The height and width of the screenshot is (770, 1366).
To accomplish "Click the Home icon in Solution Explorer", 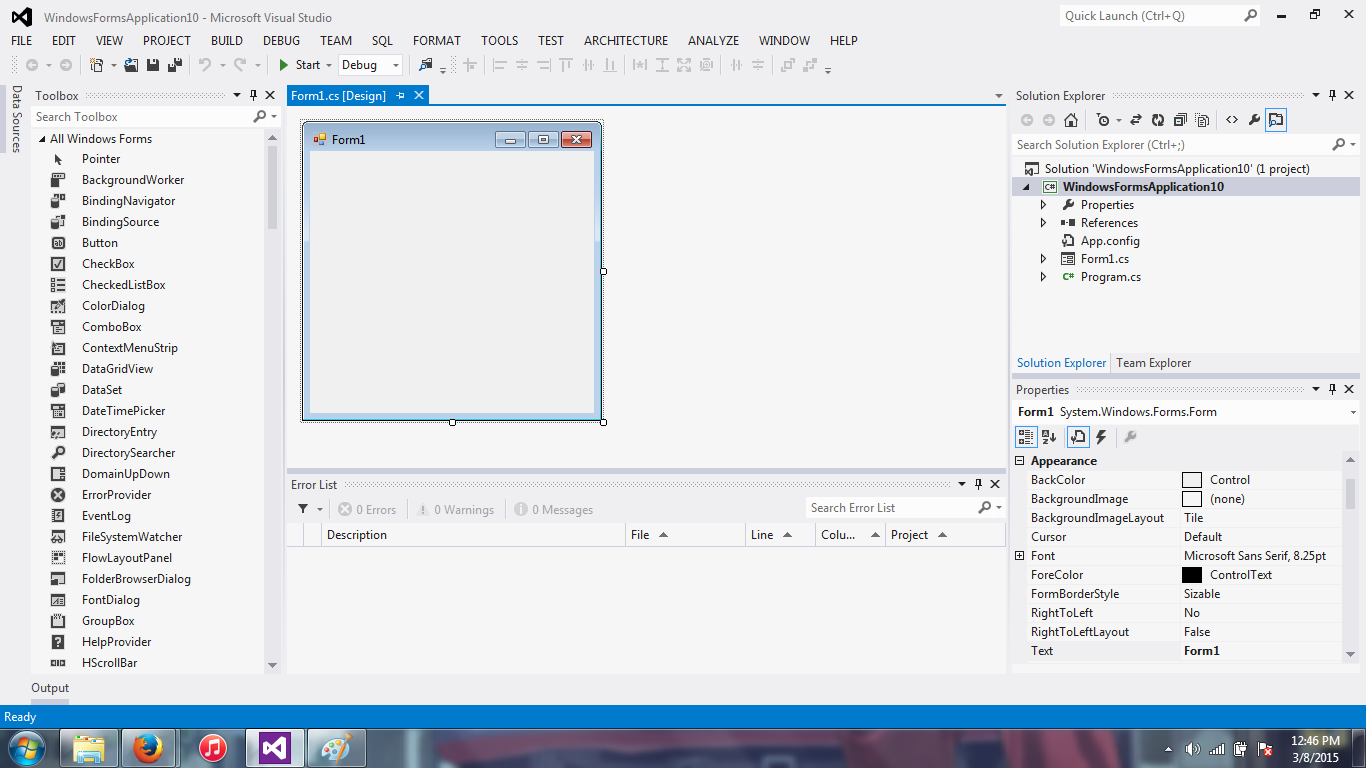I will [1071, 120].
